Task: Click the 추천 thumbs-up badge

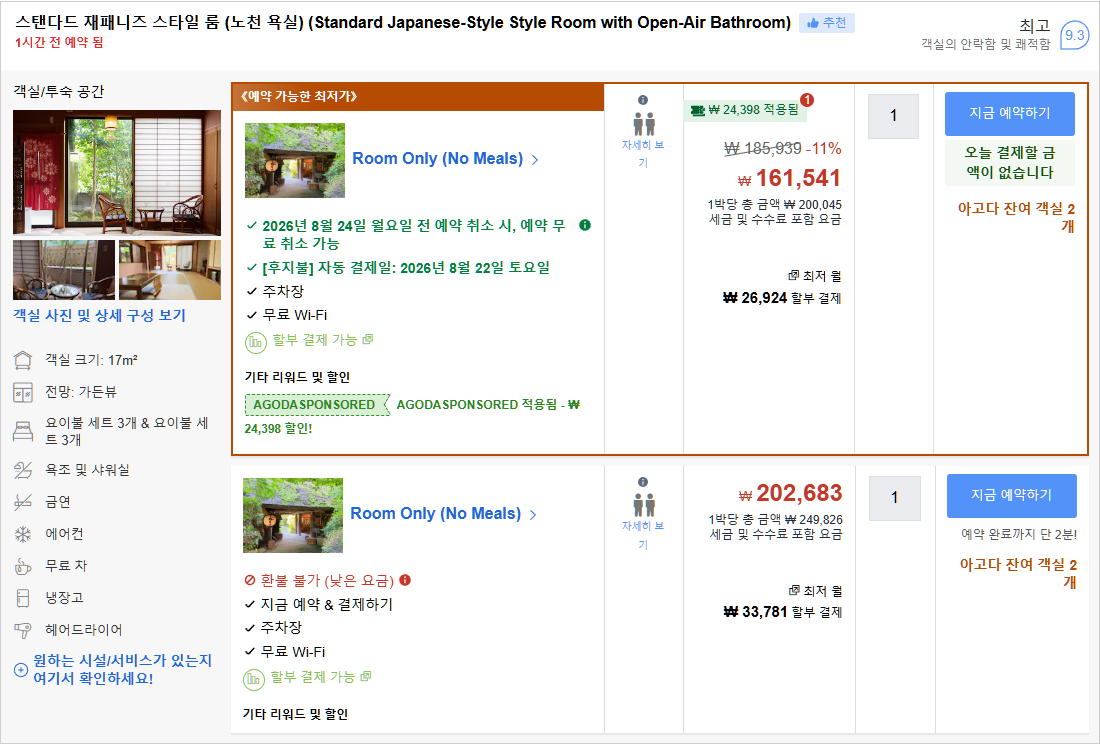Action: tap(826, 23)
